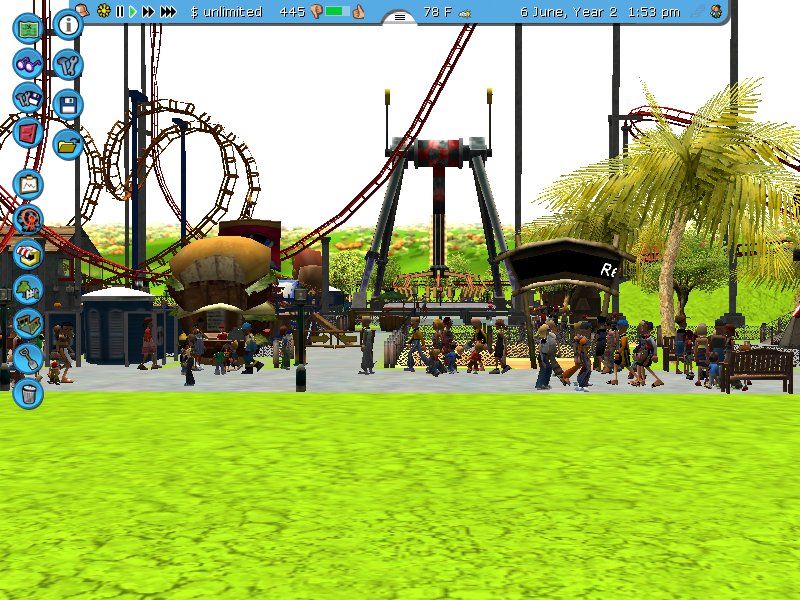Viewport: 800px width, 600px height.
Task: Set triple fast-forward speed
Action: [168, 12]
